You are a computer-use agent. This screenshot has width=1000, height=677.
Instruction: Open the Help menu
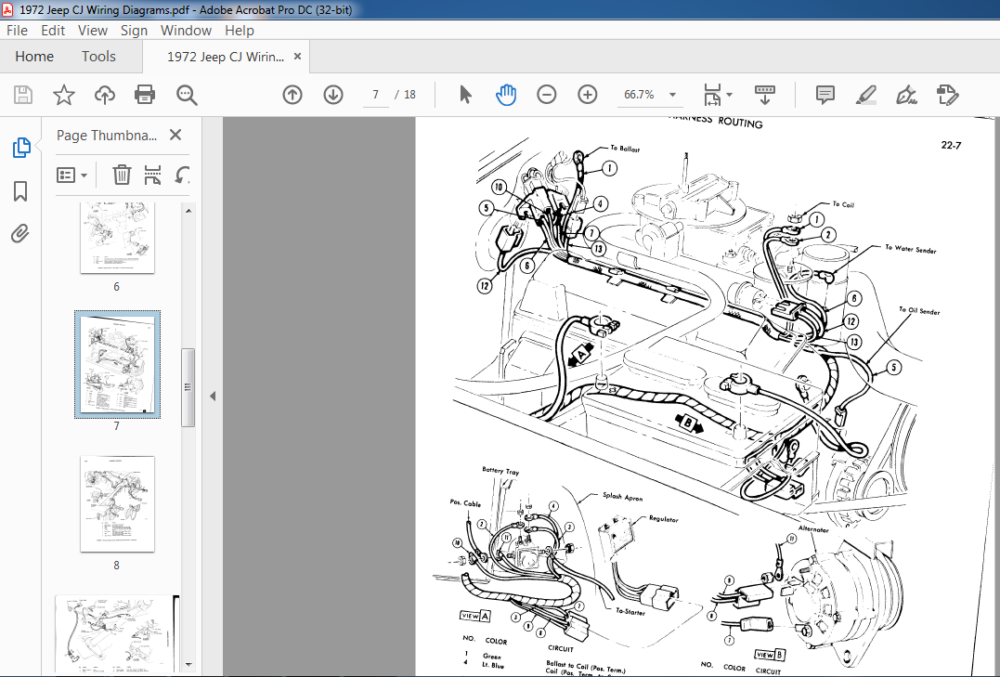pos(239,31)
